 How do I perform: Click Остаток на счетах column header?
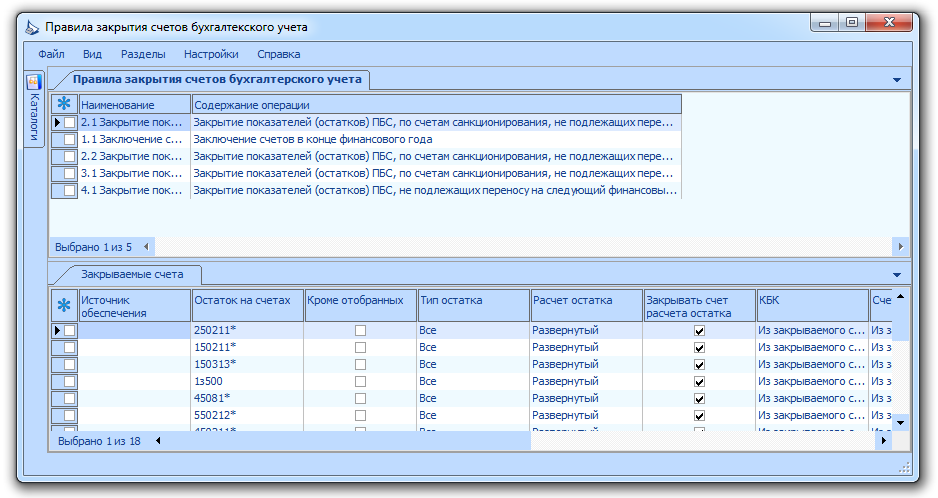tap(248, 306)
